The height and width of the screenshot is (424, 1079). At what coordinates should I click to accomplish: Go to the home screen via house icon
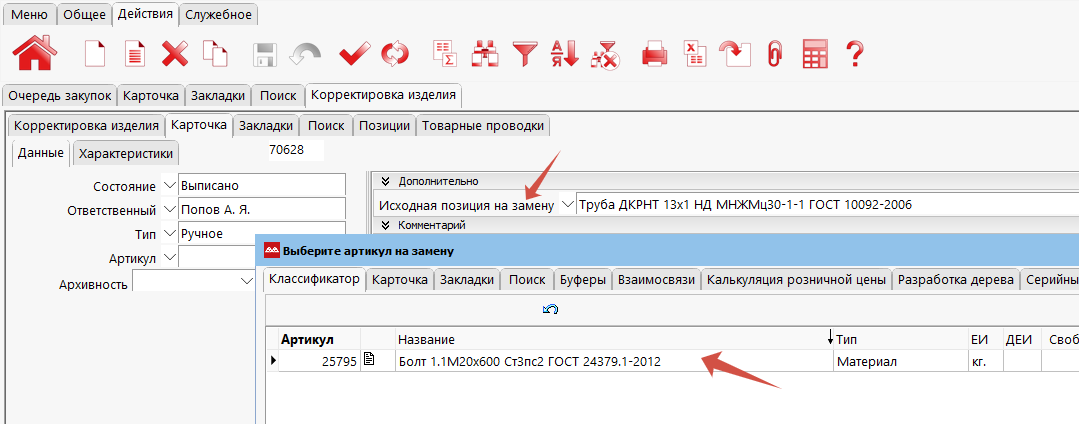[32, 53]
